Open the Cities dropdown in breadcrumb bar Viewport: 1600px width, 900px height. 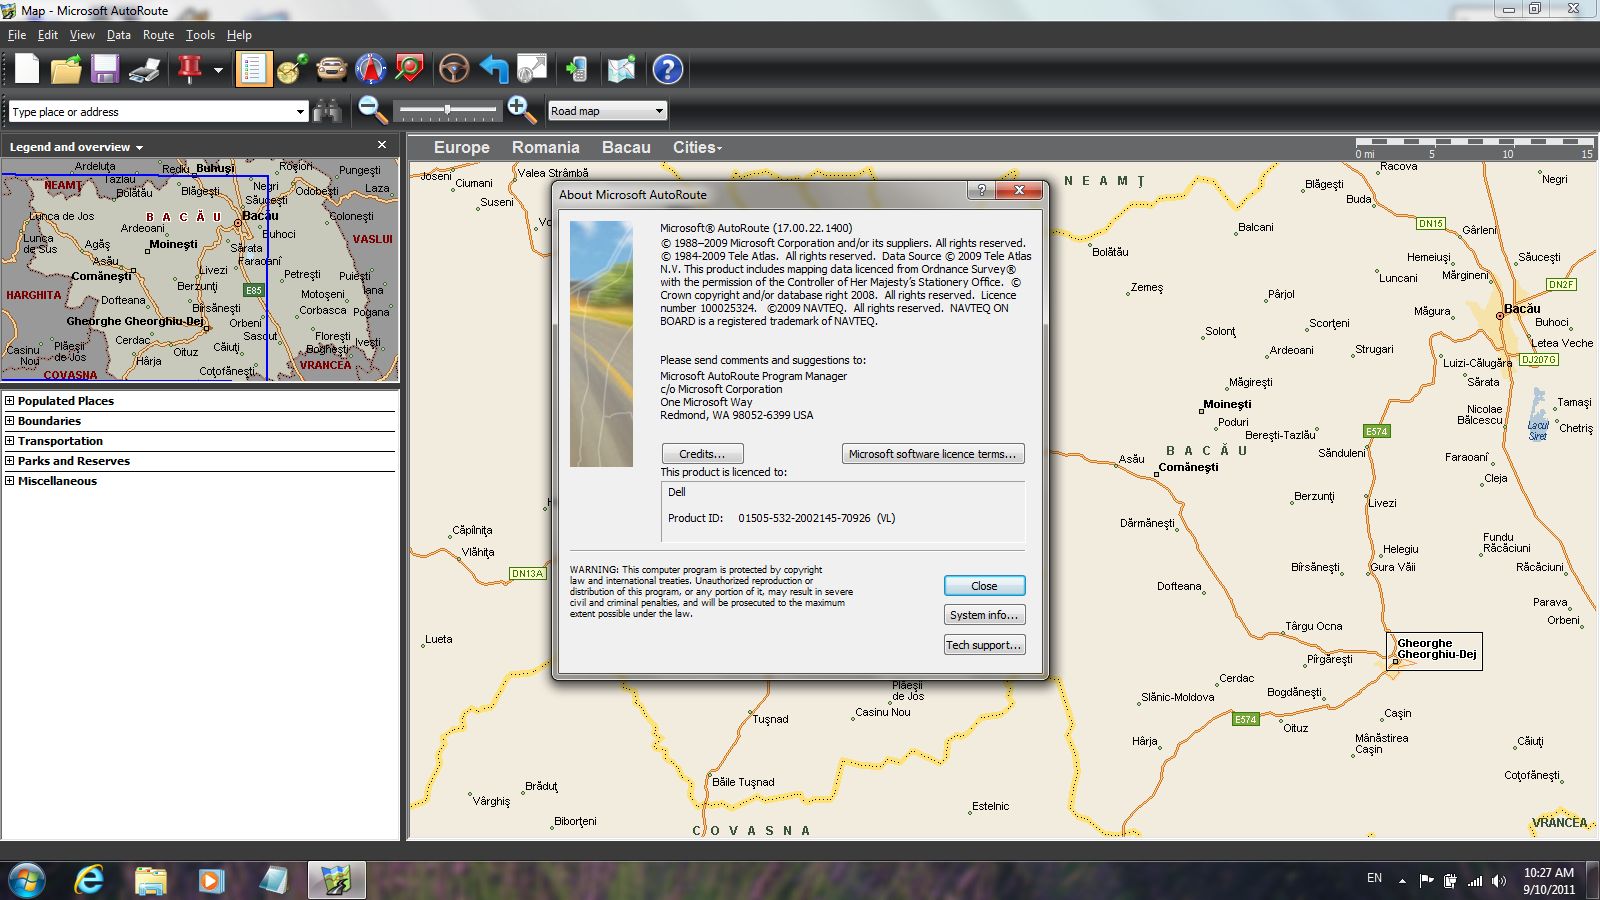point(697,147)
